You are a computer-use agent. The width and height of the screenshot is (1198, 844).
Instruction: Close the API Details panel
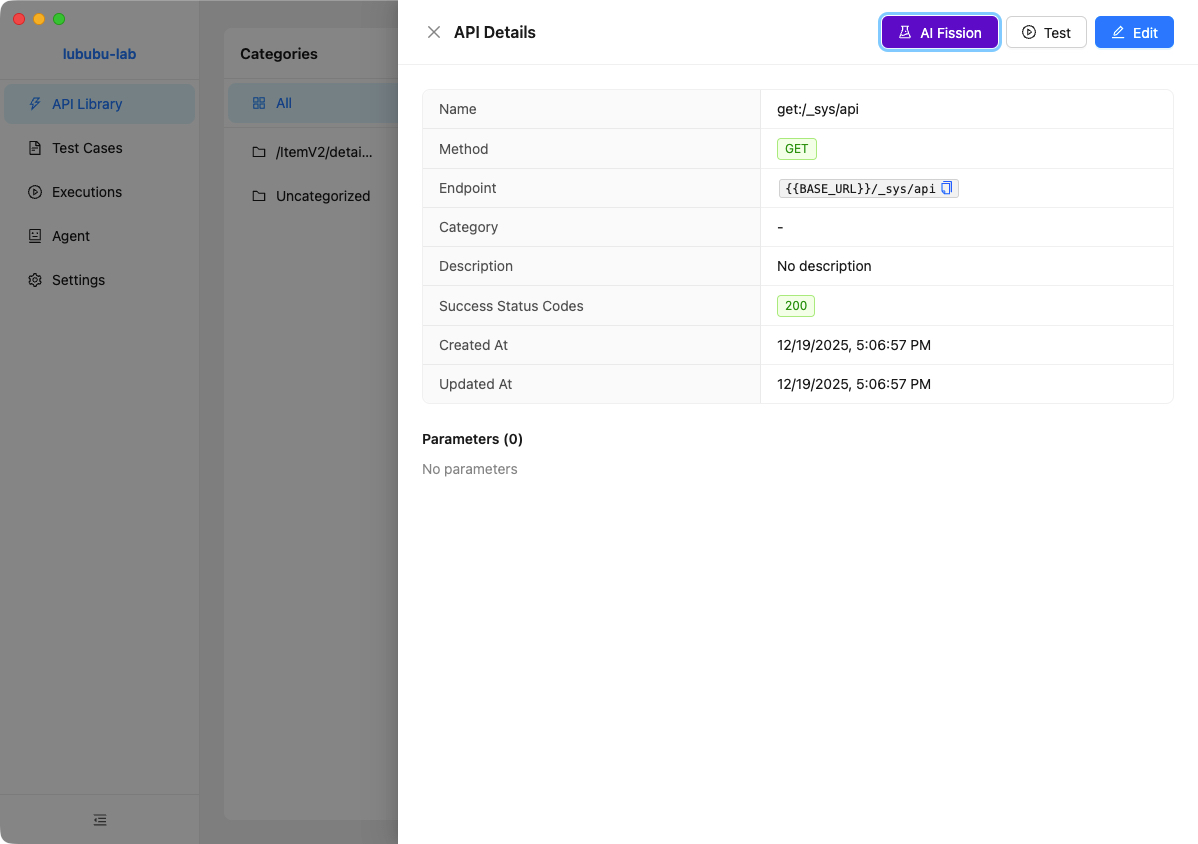point(434,32)
